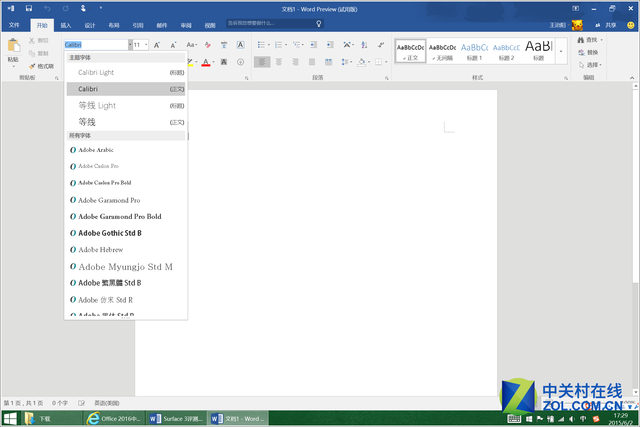
Task: Click the smiley feedback icon
Action: (x=631, y=25)
